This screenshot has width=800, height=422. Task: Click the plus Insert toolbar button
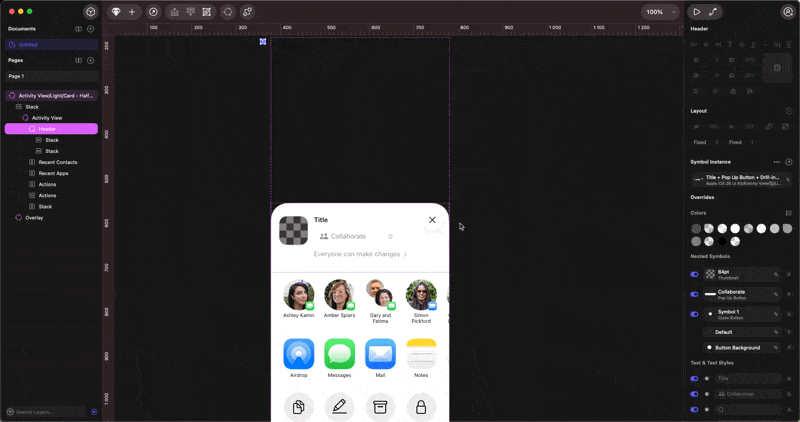pos(132,12)
